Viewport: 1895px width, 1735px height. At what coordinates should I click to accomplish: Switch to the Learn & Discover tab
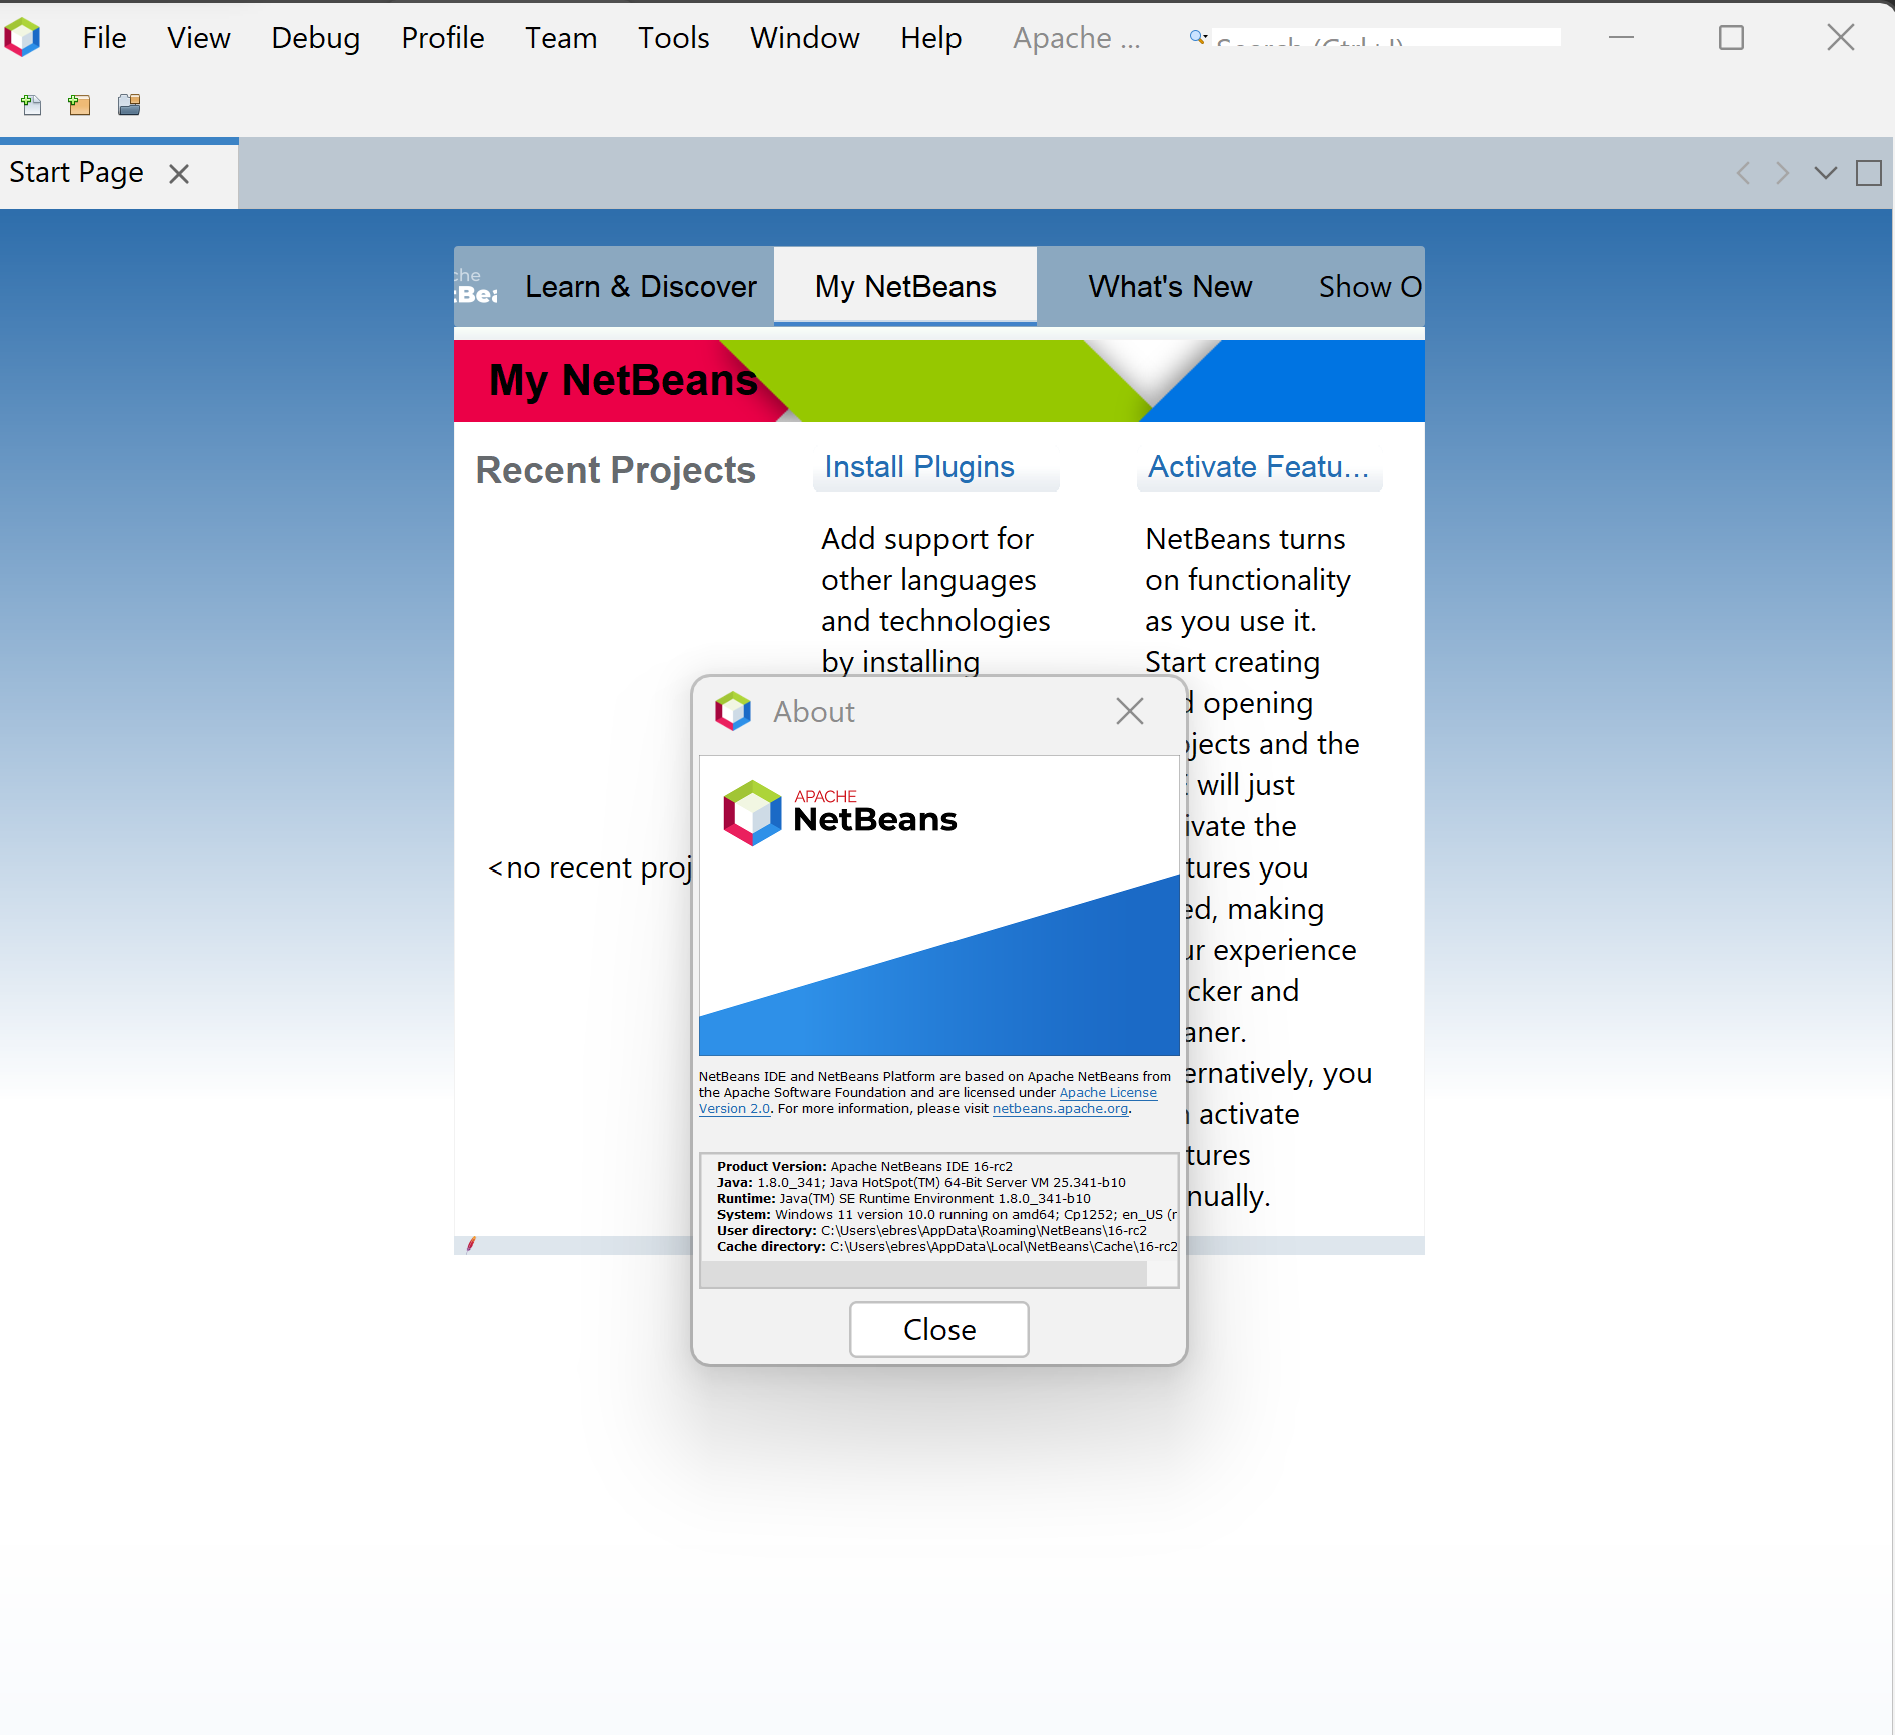(640, 287)
